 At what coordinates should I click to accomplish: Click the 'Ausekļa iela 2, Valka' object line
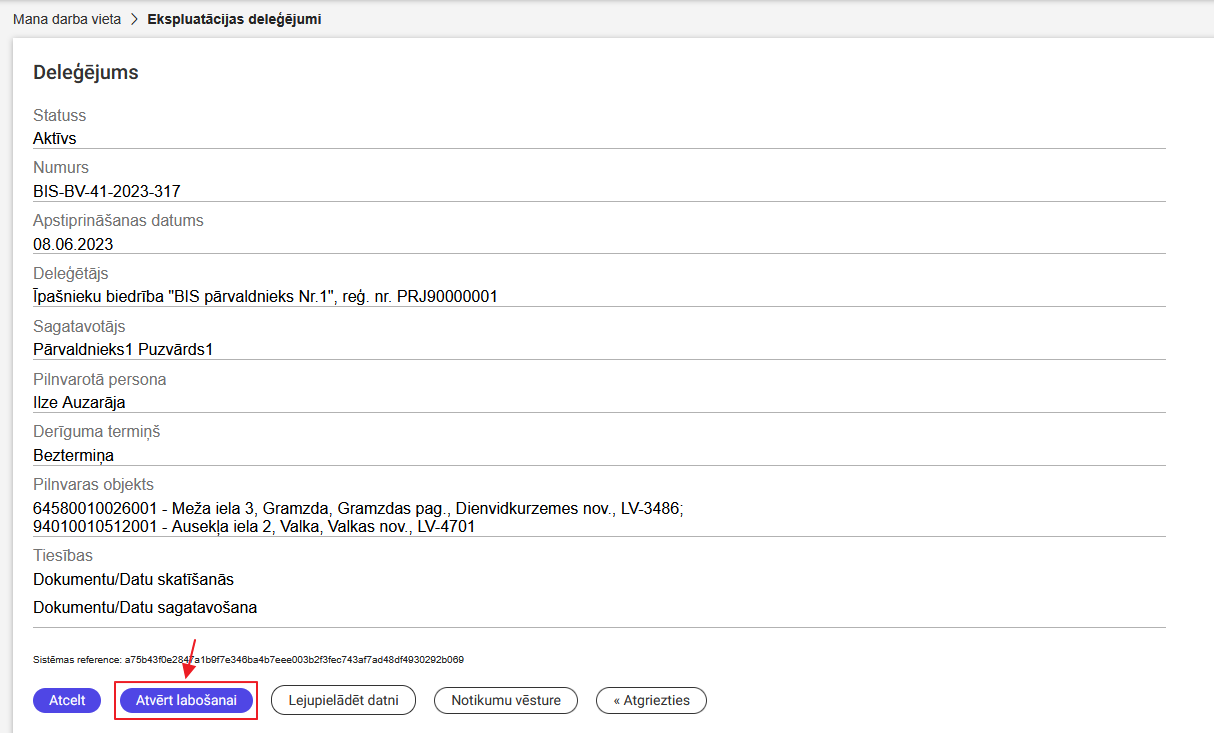(x=254, y=526)
